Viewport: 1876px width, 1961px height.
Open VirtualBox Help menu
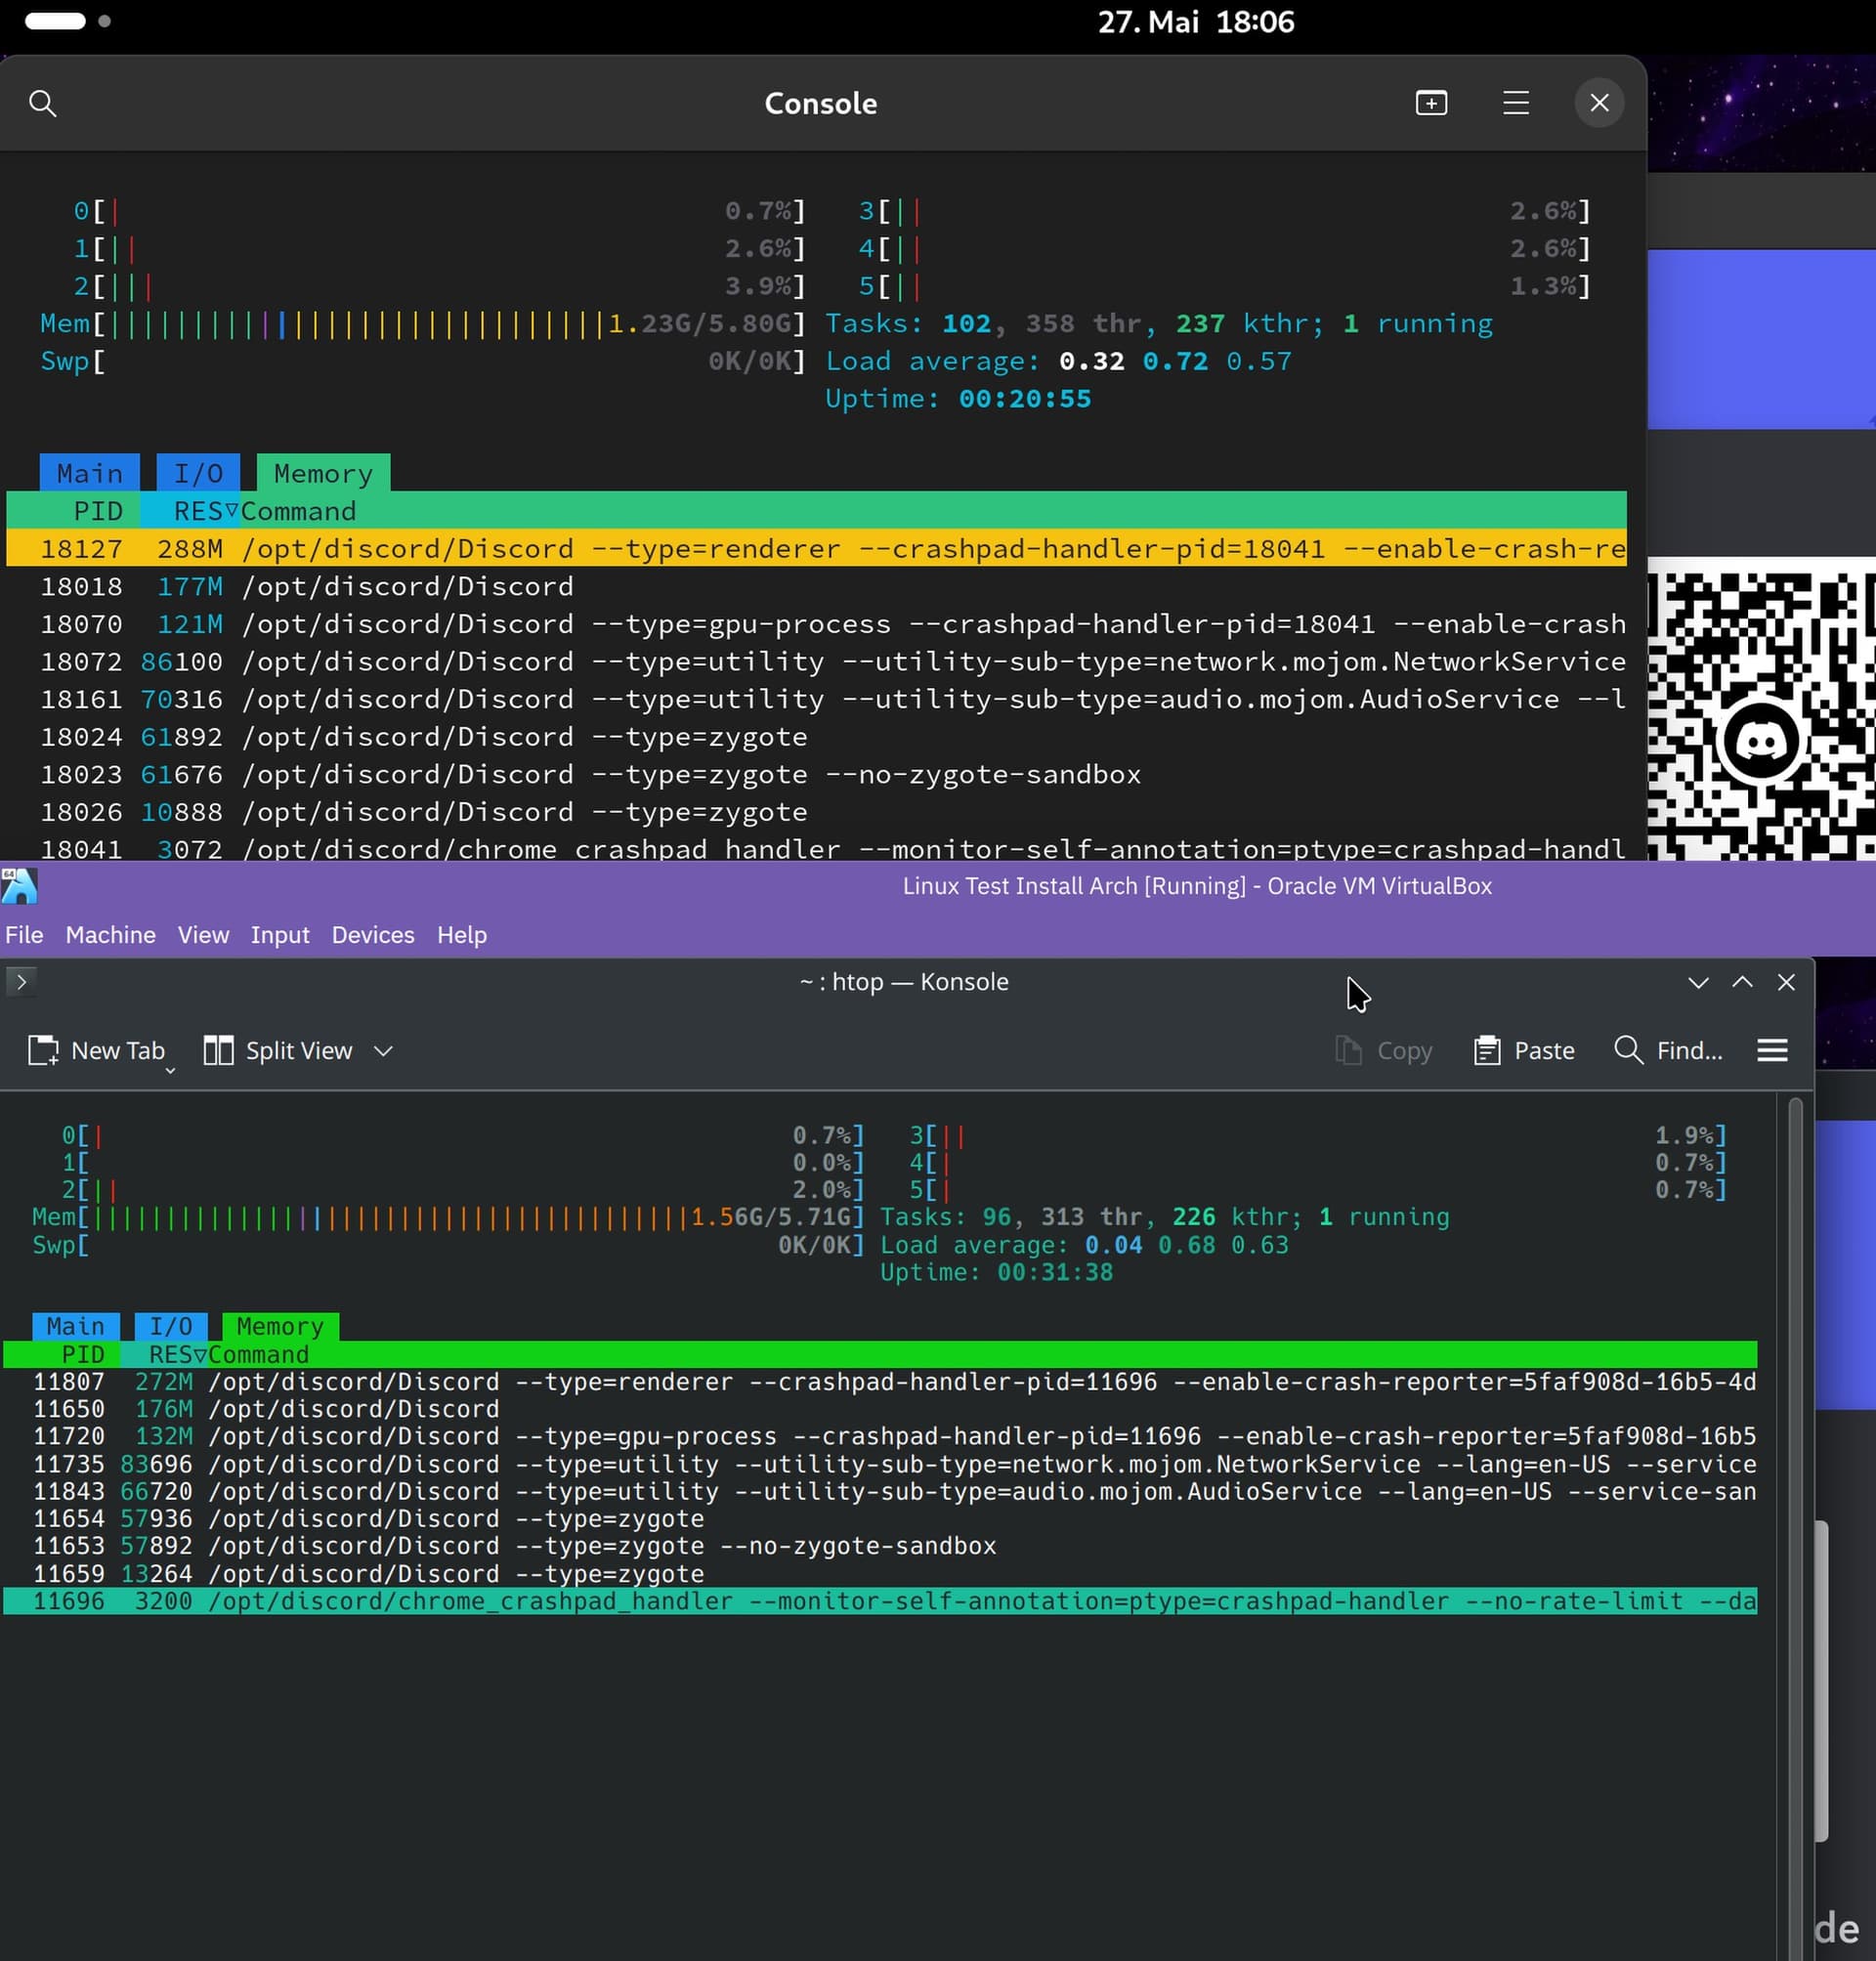462,935
